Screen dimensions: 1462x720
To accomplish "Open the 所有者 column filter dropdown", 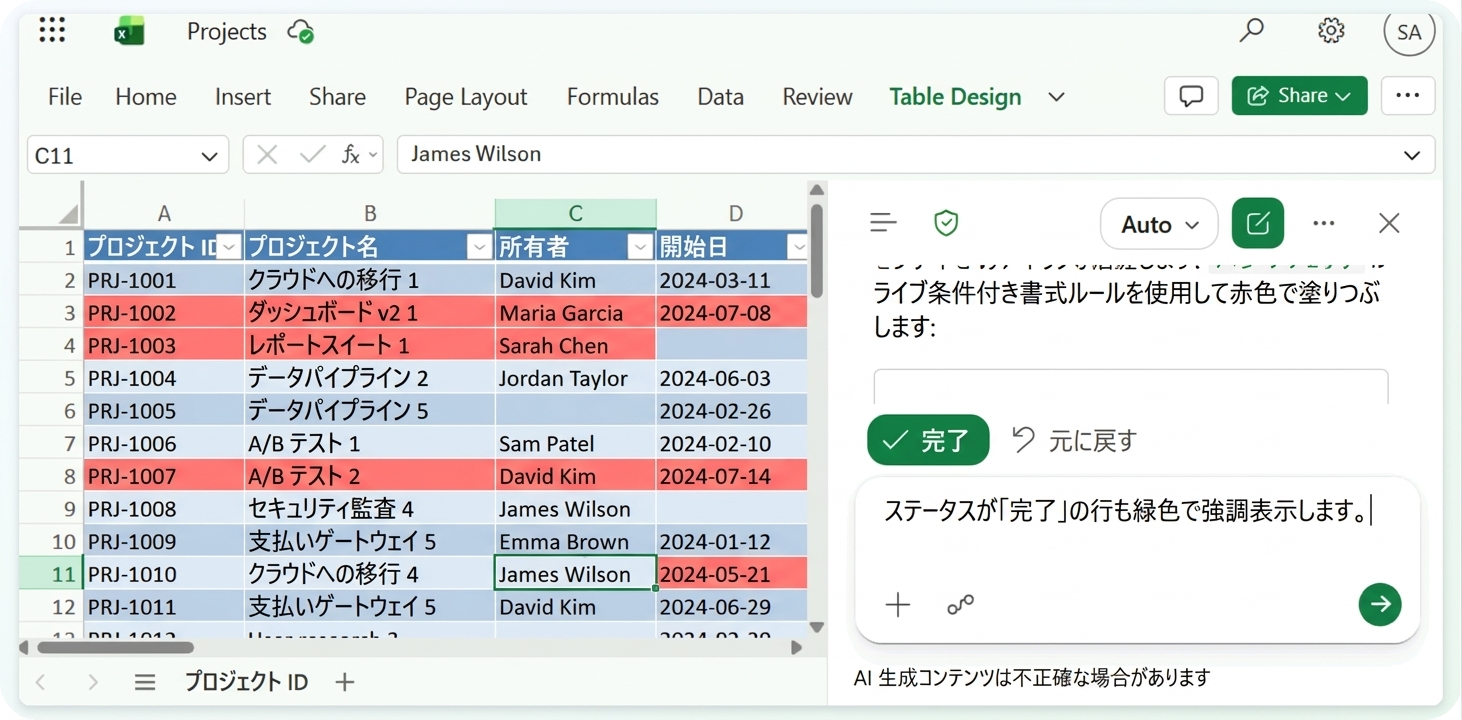I will coord(640,246).
